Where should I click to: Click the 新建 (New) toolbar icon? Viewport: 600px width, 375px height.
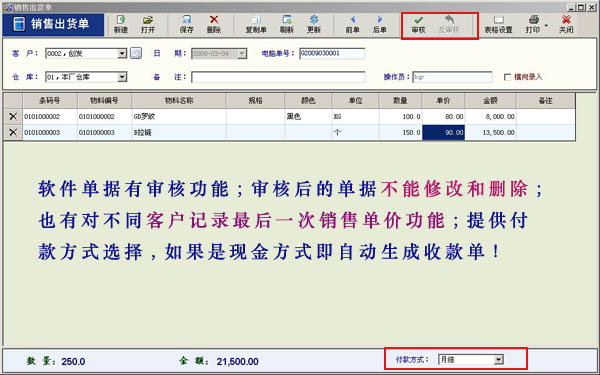pyautogui.click(x=121, y=24)
